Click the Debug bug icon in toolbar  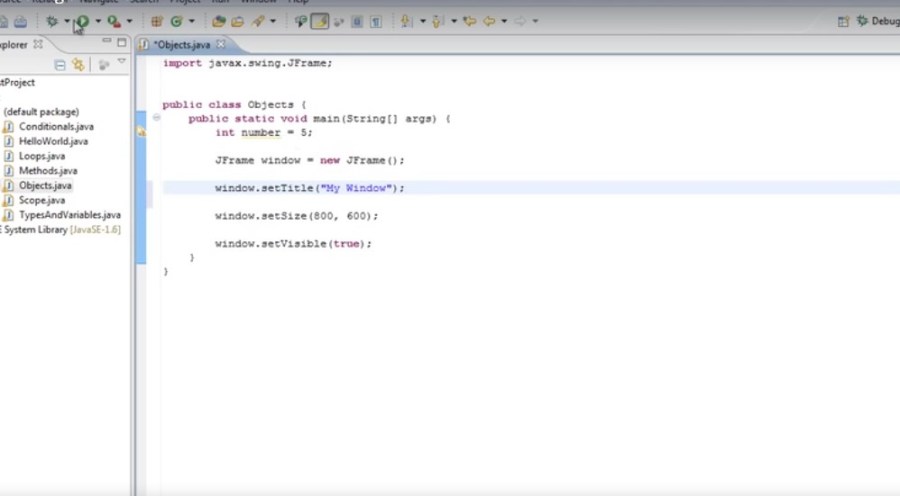click(52, 21)
